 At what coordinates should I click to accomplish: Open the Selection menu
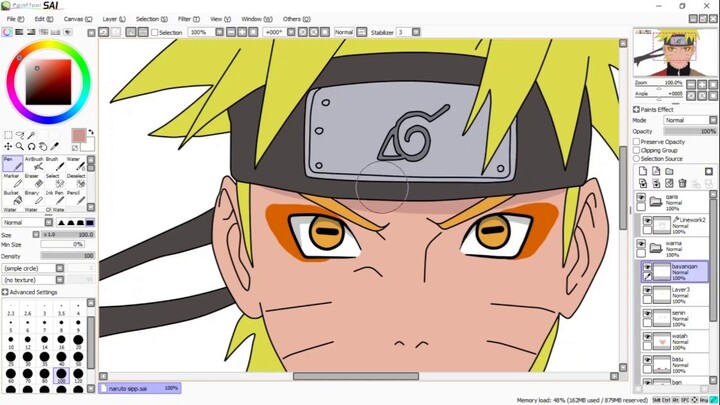point(152,19)
